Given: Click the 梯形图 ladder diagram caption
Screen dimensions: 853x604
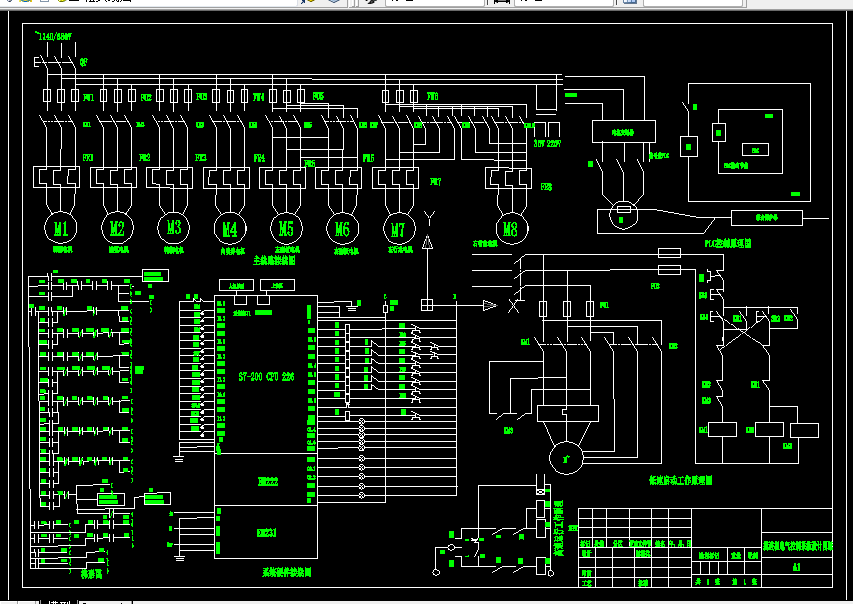Looking at the screenshot, I should [91, 574].
